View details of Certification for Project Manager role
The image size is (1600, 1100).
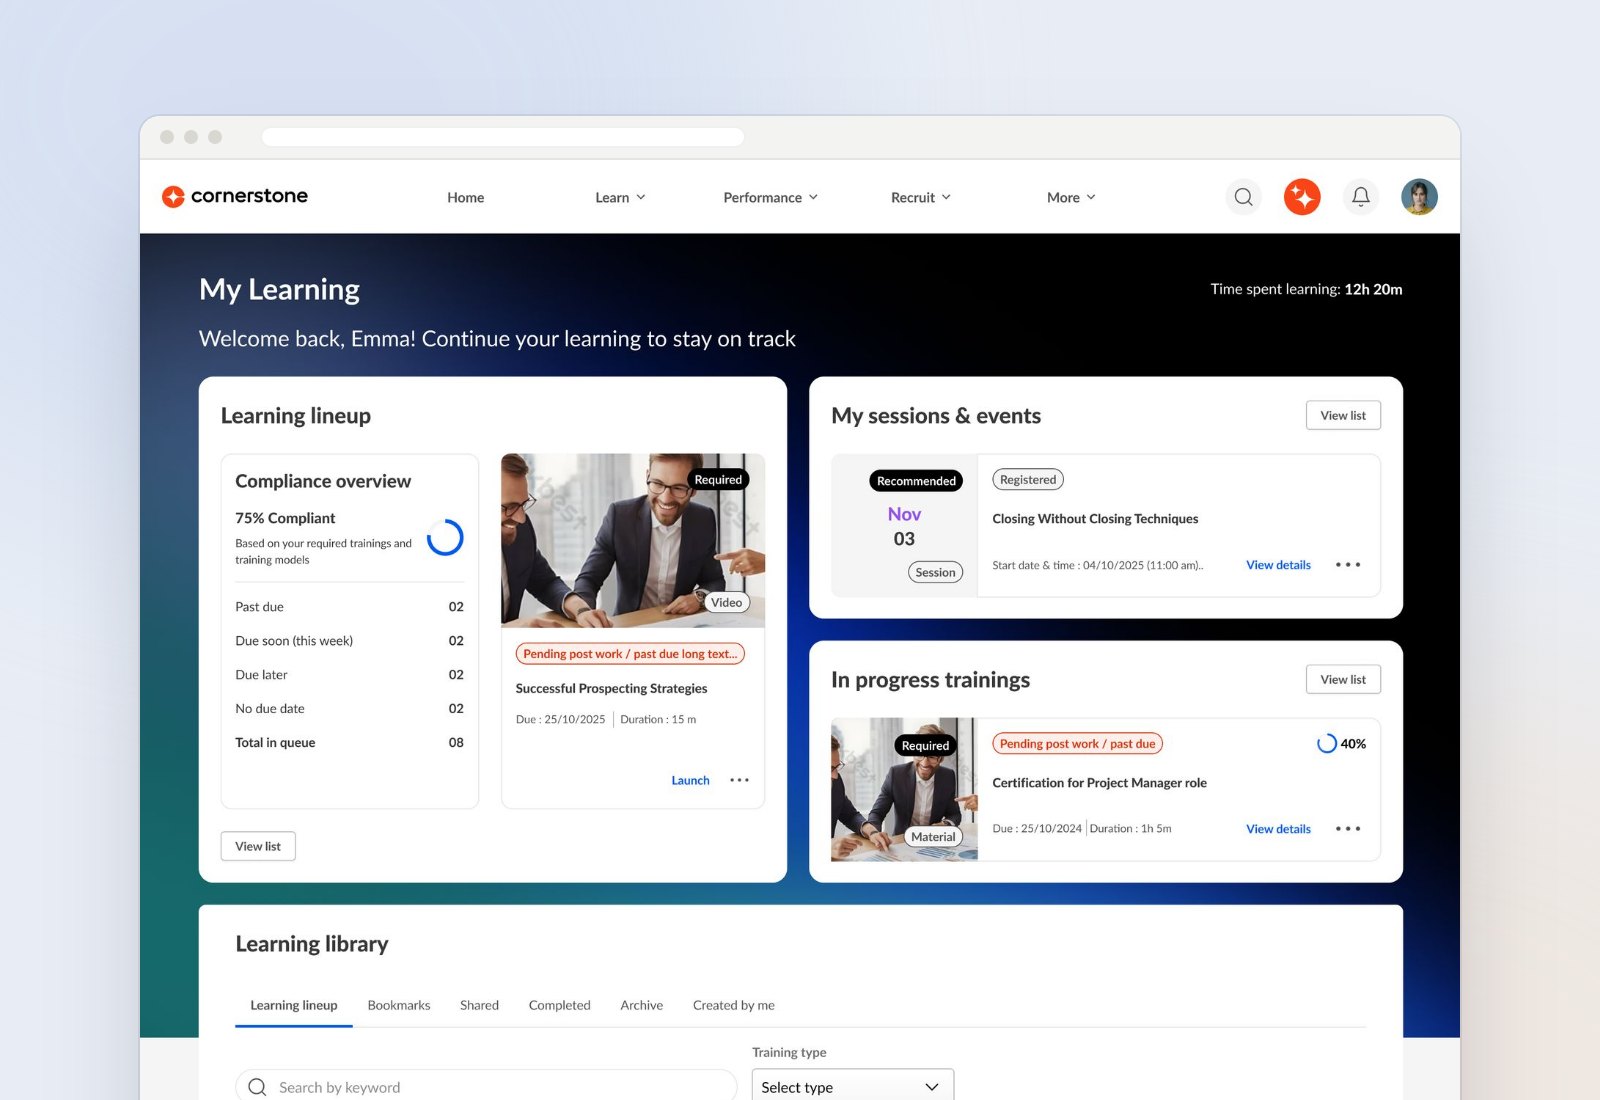(x=1278, y=829)
